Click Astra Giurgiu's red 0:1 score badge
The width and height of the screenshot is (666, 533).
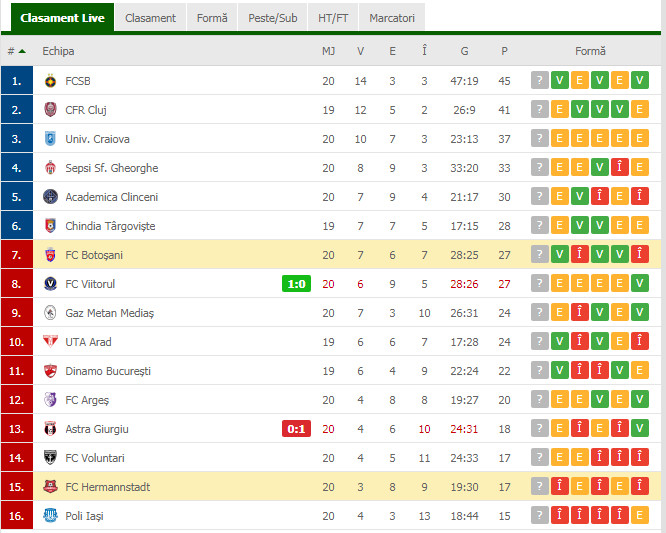pos(296,429)
